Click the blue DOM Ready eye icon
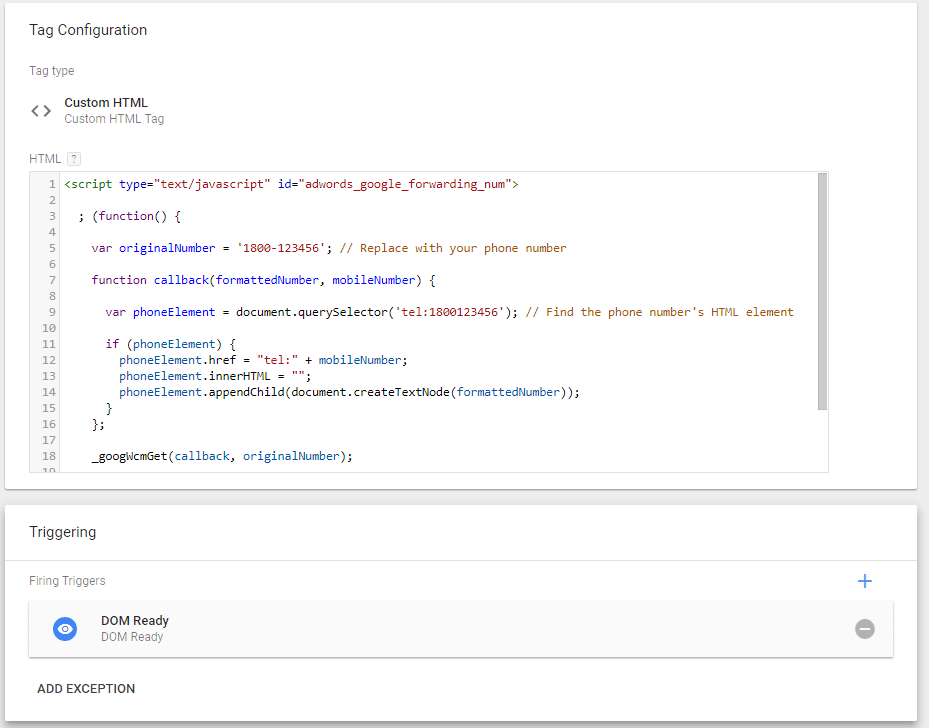The image size is (929, 728). click(65, 629)
